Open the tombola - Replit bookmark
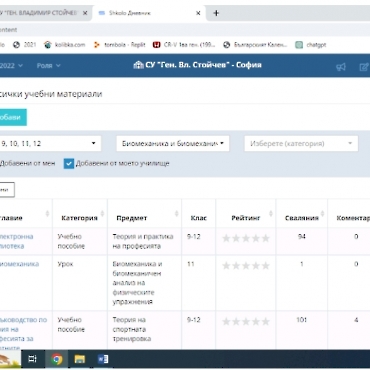The image size is (370, 370). click(x=119, y=45)
